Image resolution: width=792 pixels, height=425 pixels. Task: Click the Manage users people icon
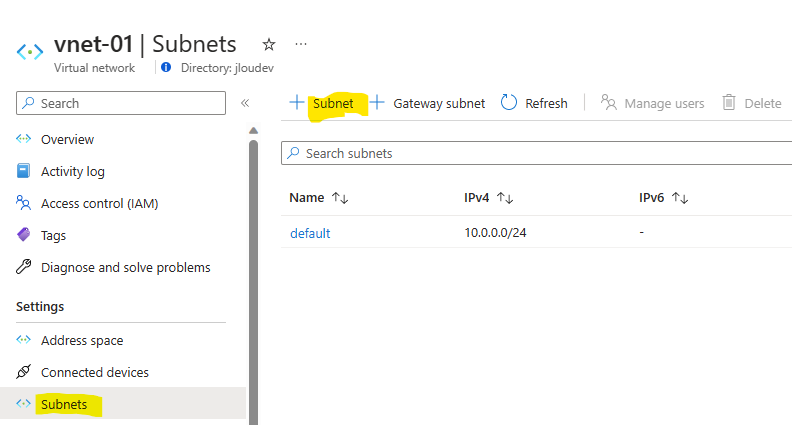[x=608, y=102]
